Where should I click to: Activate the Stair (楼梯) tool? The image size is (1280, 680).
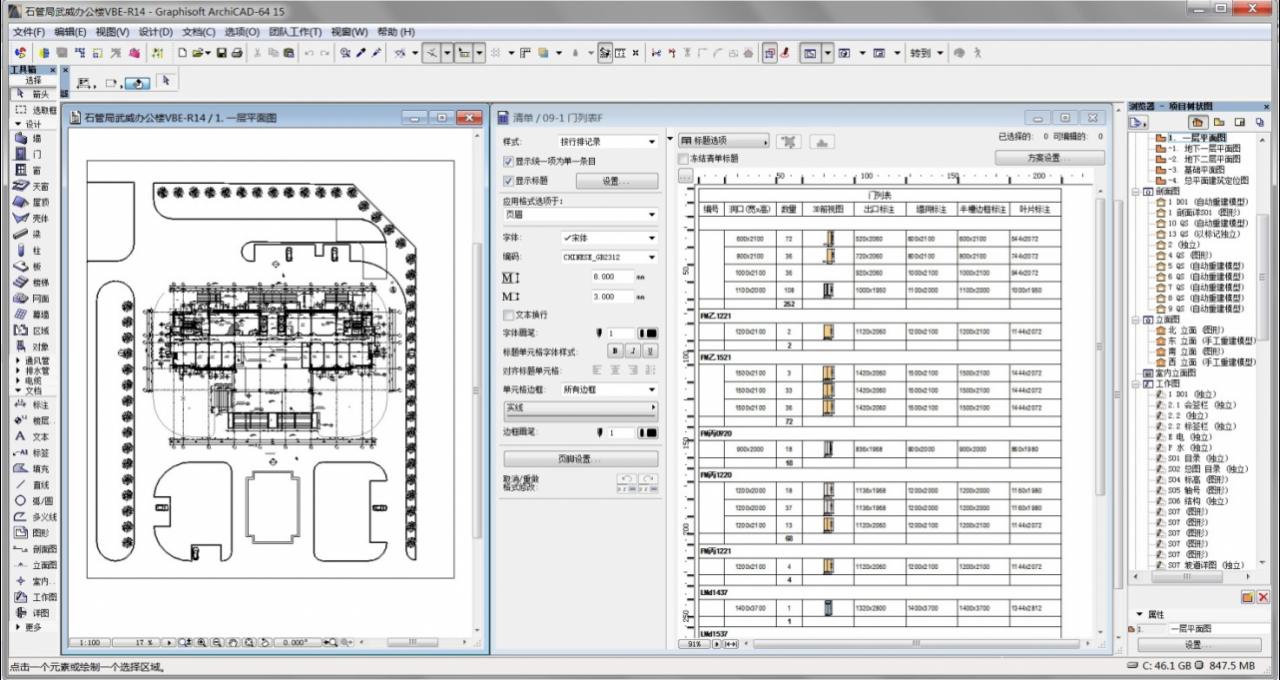click(x=30, y=282)
